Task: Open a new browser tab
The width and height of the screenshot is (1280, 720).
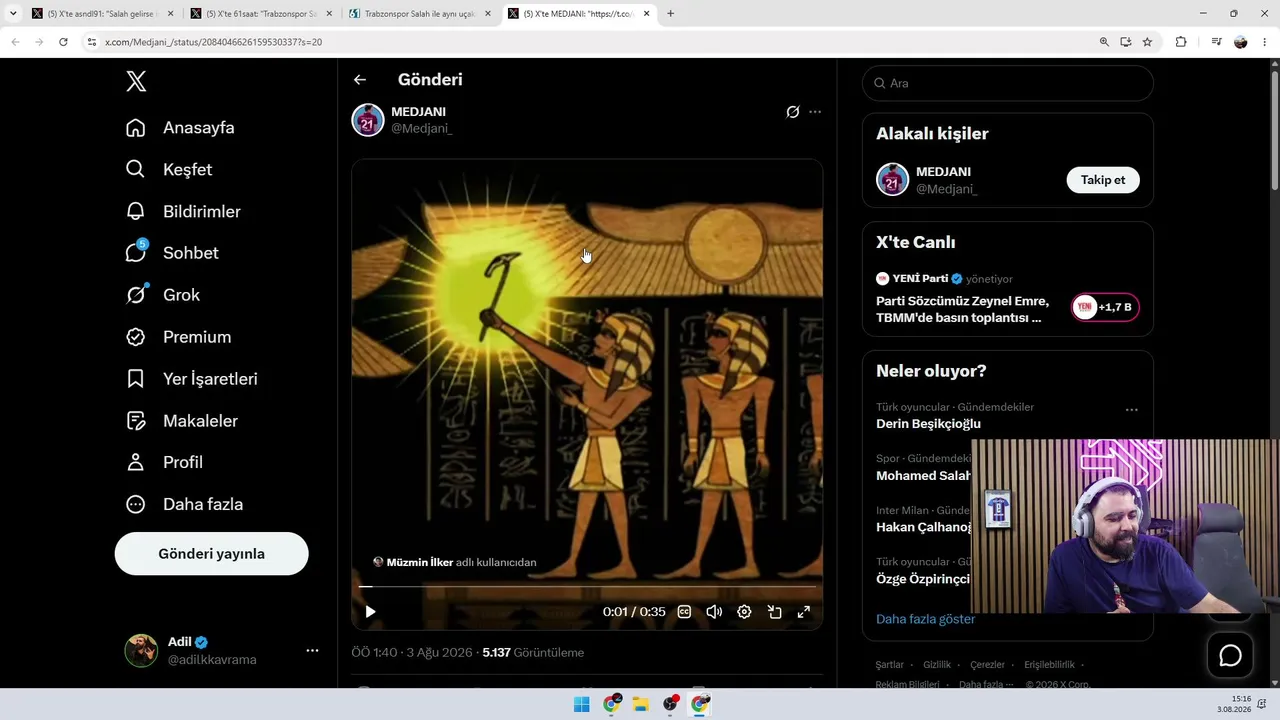Action: 670,14
